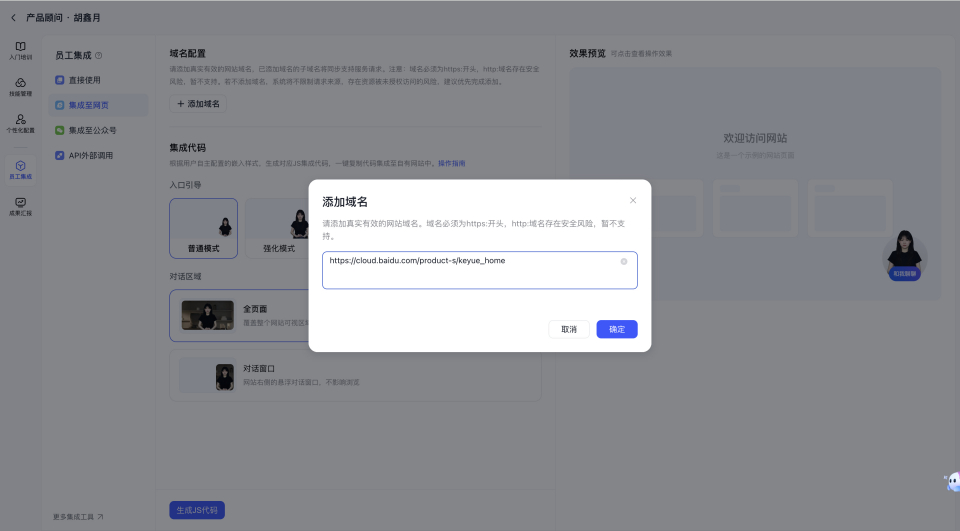
Task: Select the 集成至公众号 menu item
Action: pyautogui.click(x=92, y=130)
